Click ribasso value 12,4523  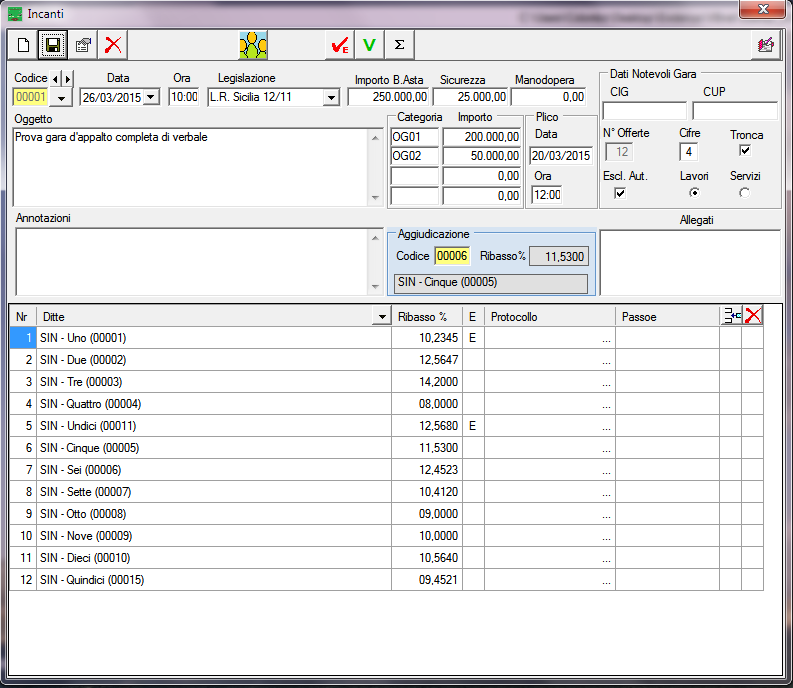coord(427,469)
